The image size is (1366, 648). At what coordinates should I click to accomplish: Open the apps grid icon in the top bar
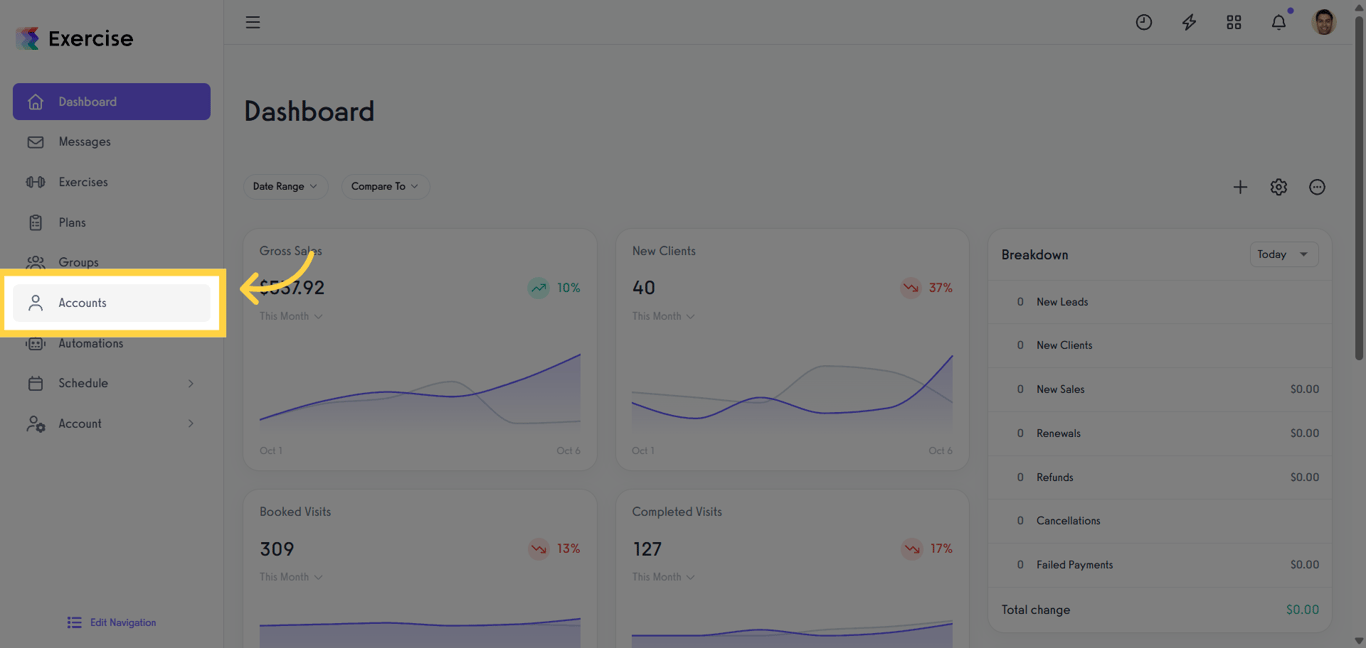click(1233, 21)
